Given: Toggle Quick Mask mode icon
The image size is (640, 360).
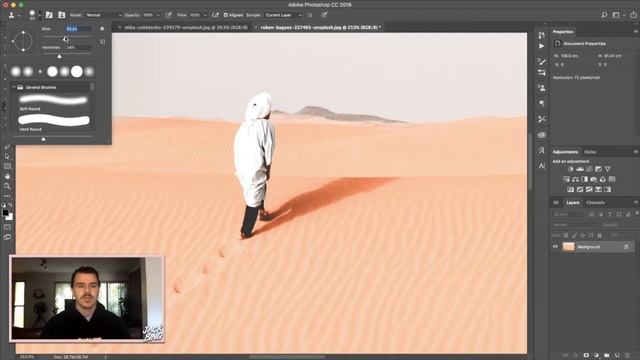Looking at the screenshot, I should point(7,227).
